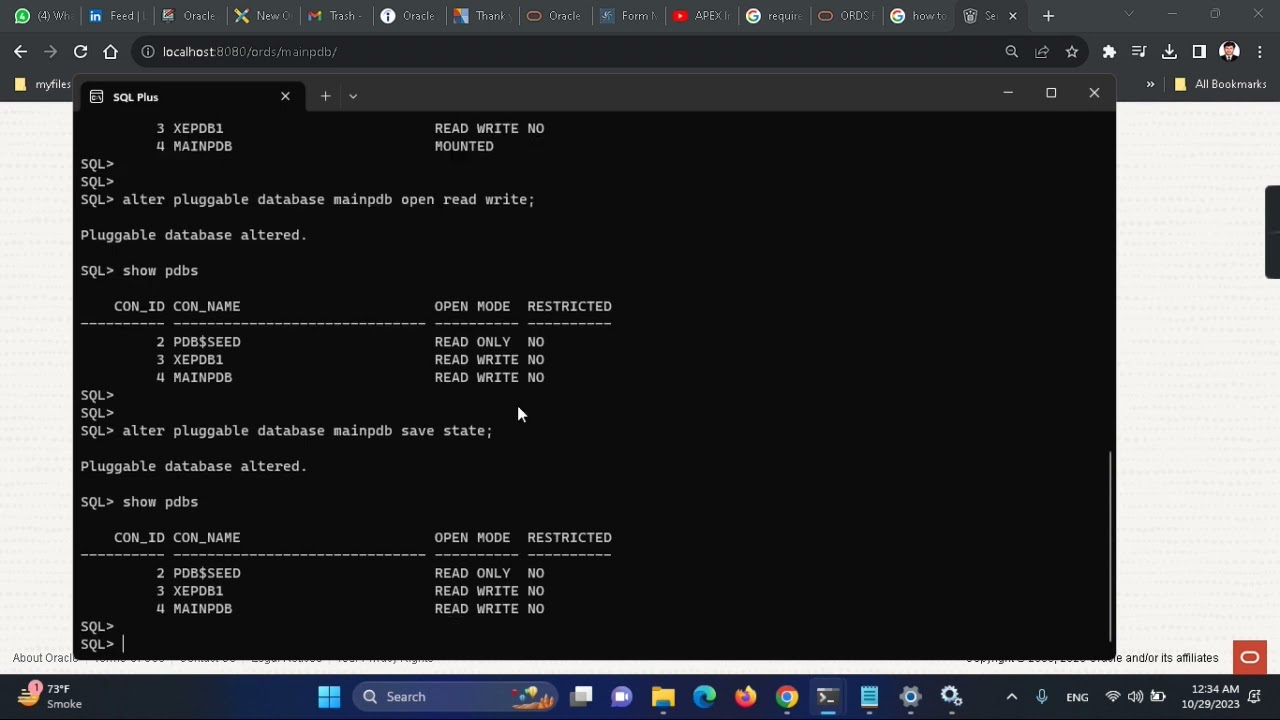Click the command 'alter pluggable database mainpdb save state;'
This screenshot has height=720, width=1280.
pyautogui.click(x=307, y=431)
